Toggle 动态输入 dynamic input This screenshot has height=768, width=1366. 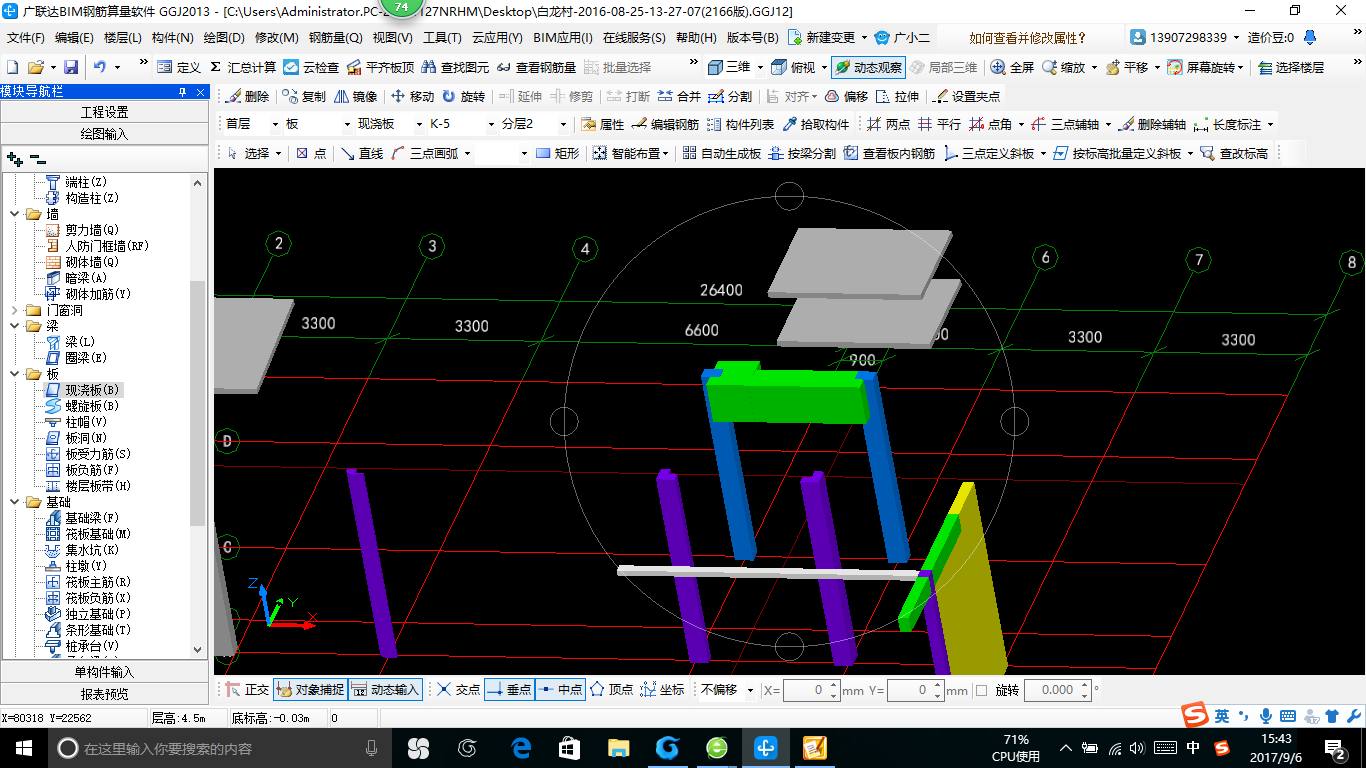click(x=385, y=689)
